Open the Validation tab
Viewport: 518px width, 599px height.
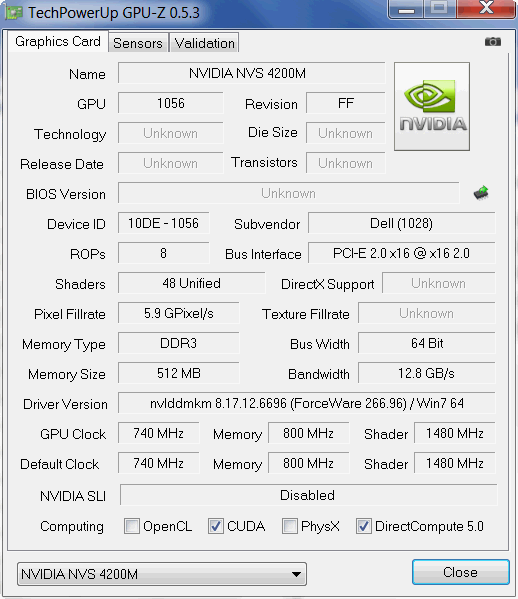point(204,43)
